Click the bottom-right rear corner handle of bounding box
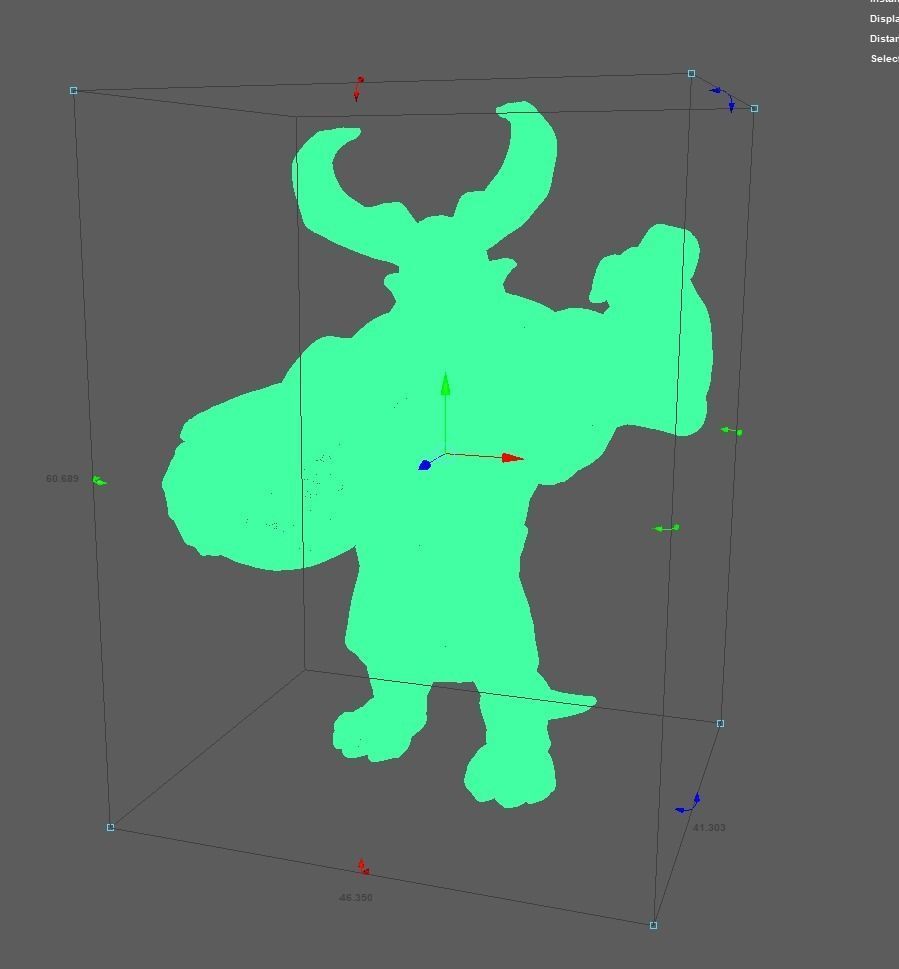Viewport: 899px width, 969px height. point(720,723)
